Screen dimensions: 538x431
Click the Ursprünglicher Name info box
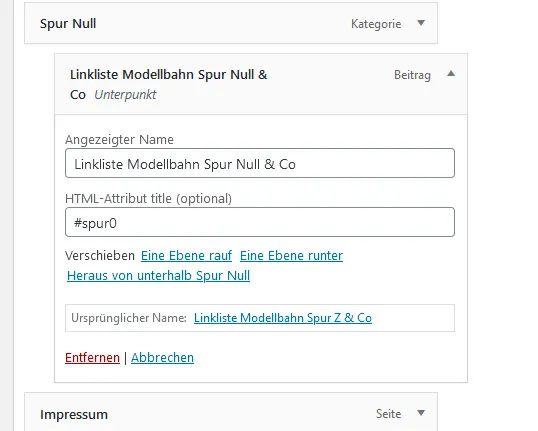[x=260, y=318]
